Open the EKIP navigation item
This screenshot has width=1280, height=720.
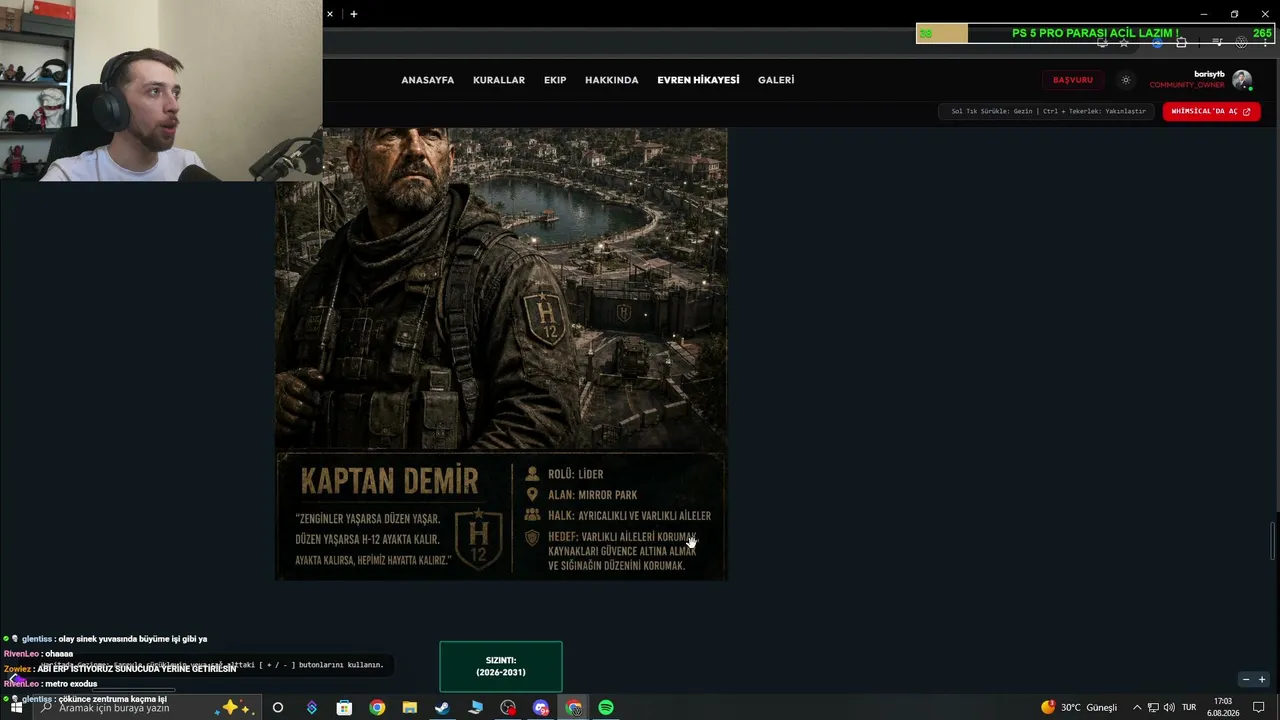pyautogui.click(x=555, y=80)
